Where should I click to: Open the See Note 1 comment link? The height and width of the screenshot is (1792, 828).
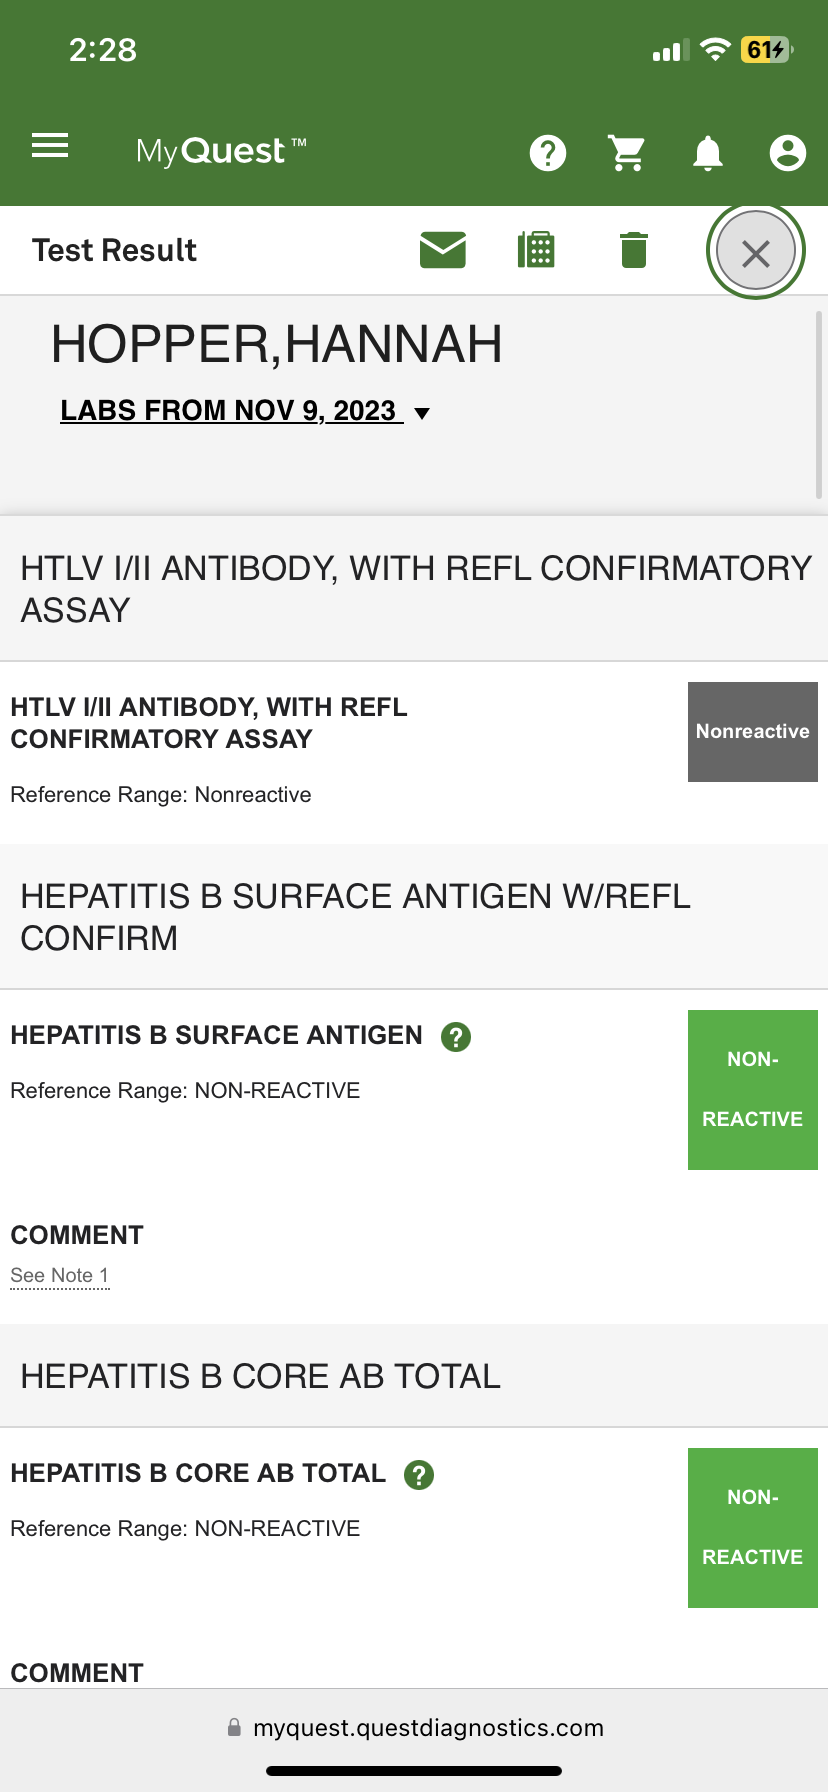59,1276
